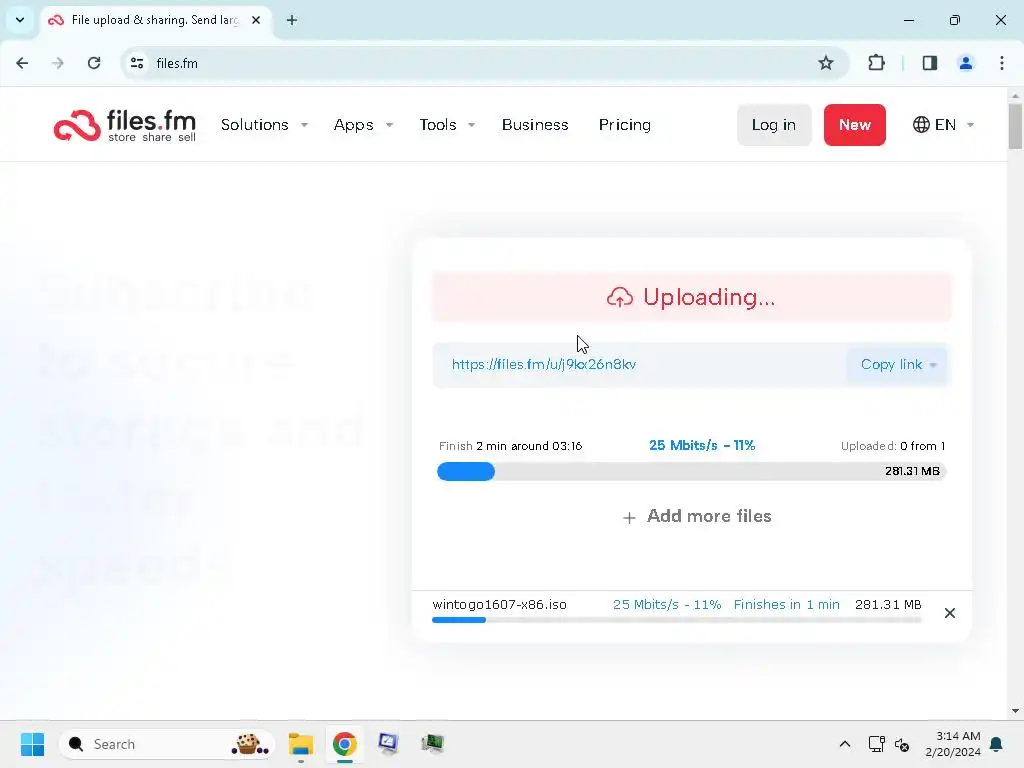
Task: Open the circuit board app in taskbar
Action: [432, 744]
